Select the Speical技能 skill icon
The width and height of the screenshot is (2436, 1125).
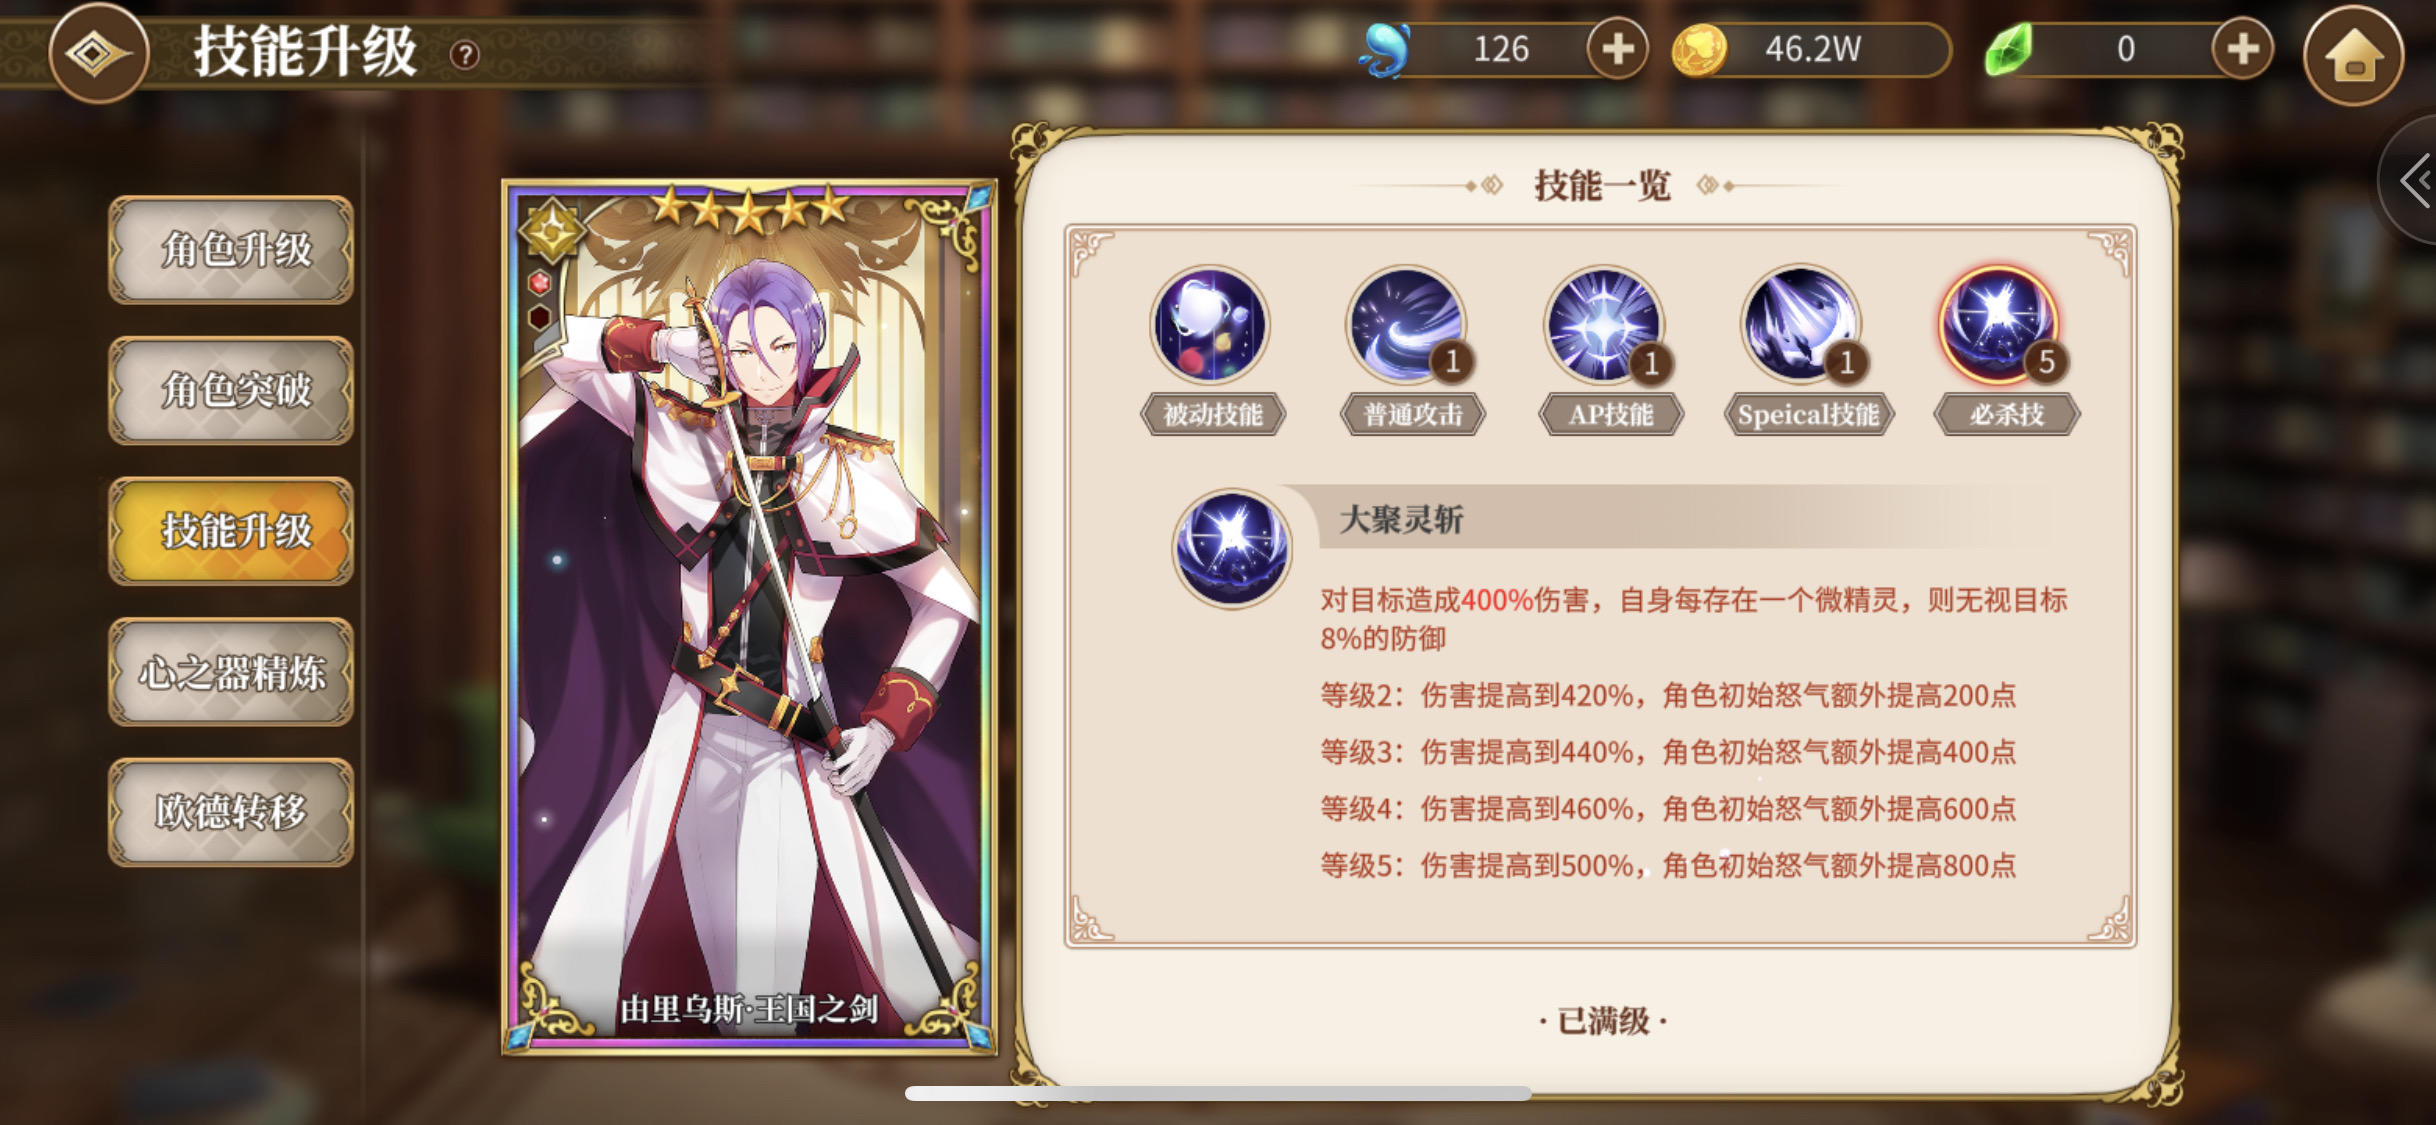(x=1801, y=325)
